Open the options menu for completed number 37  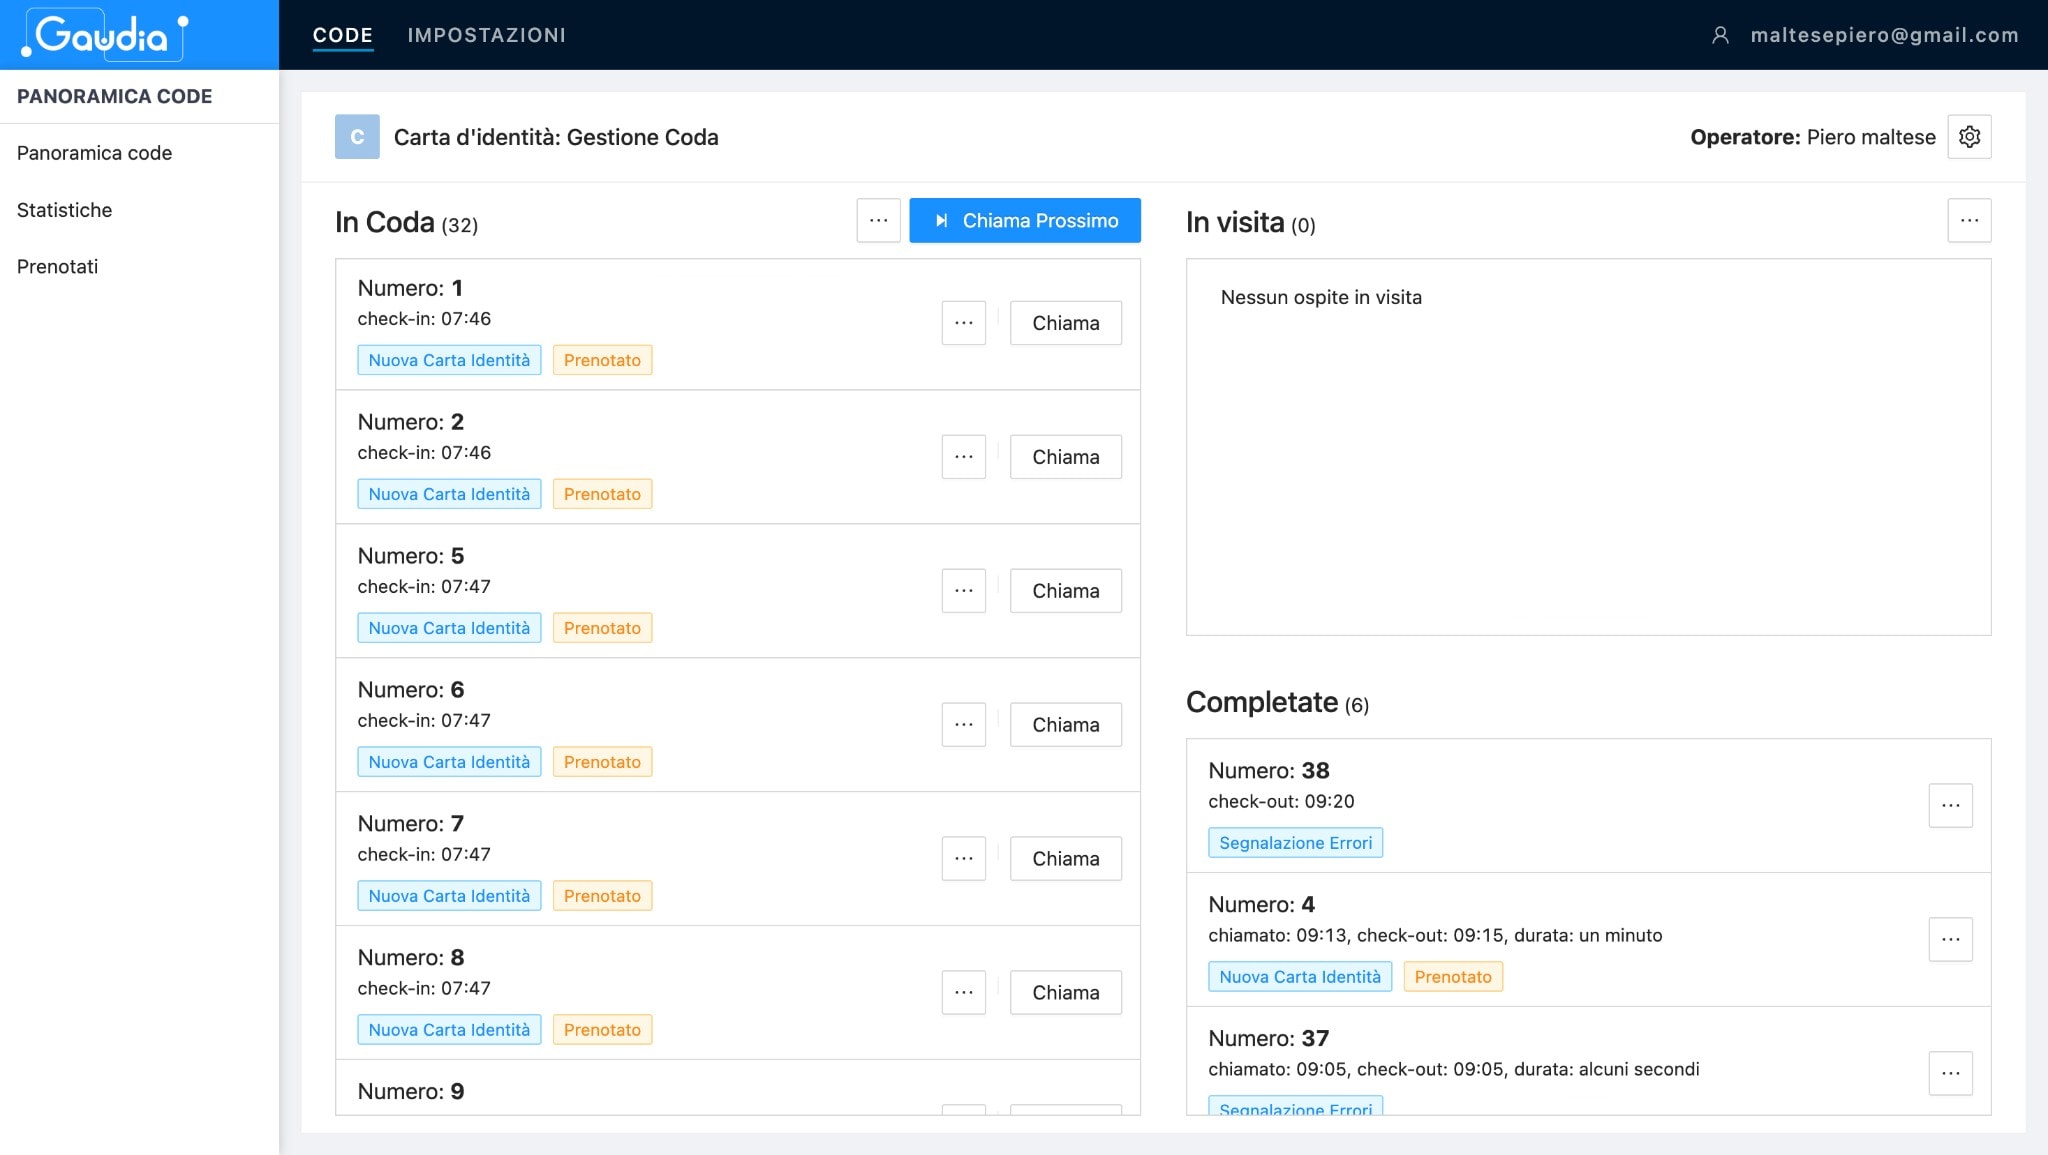(x=1951, y=1072)
